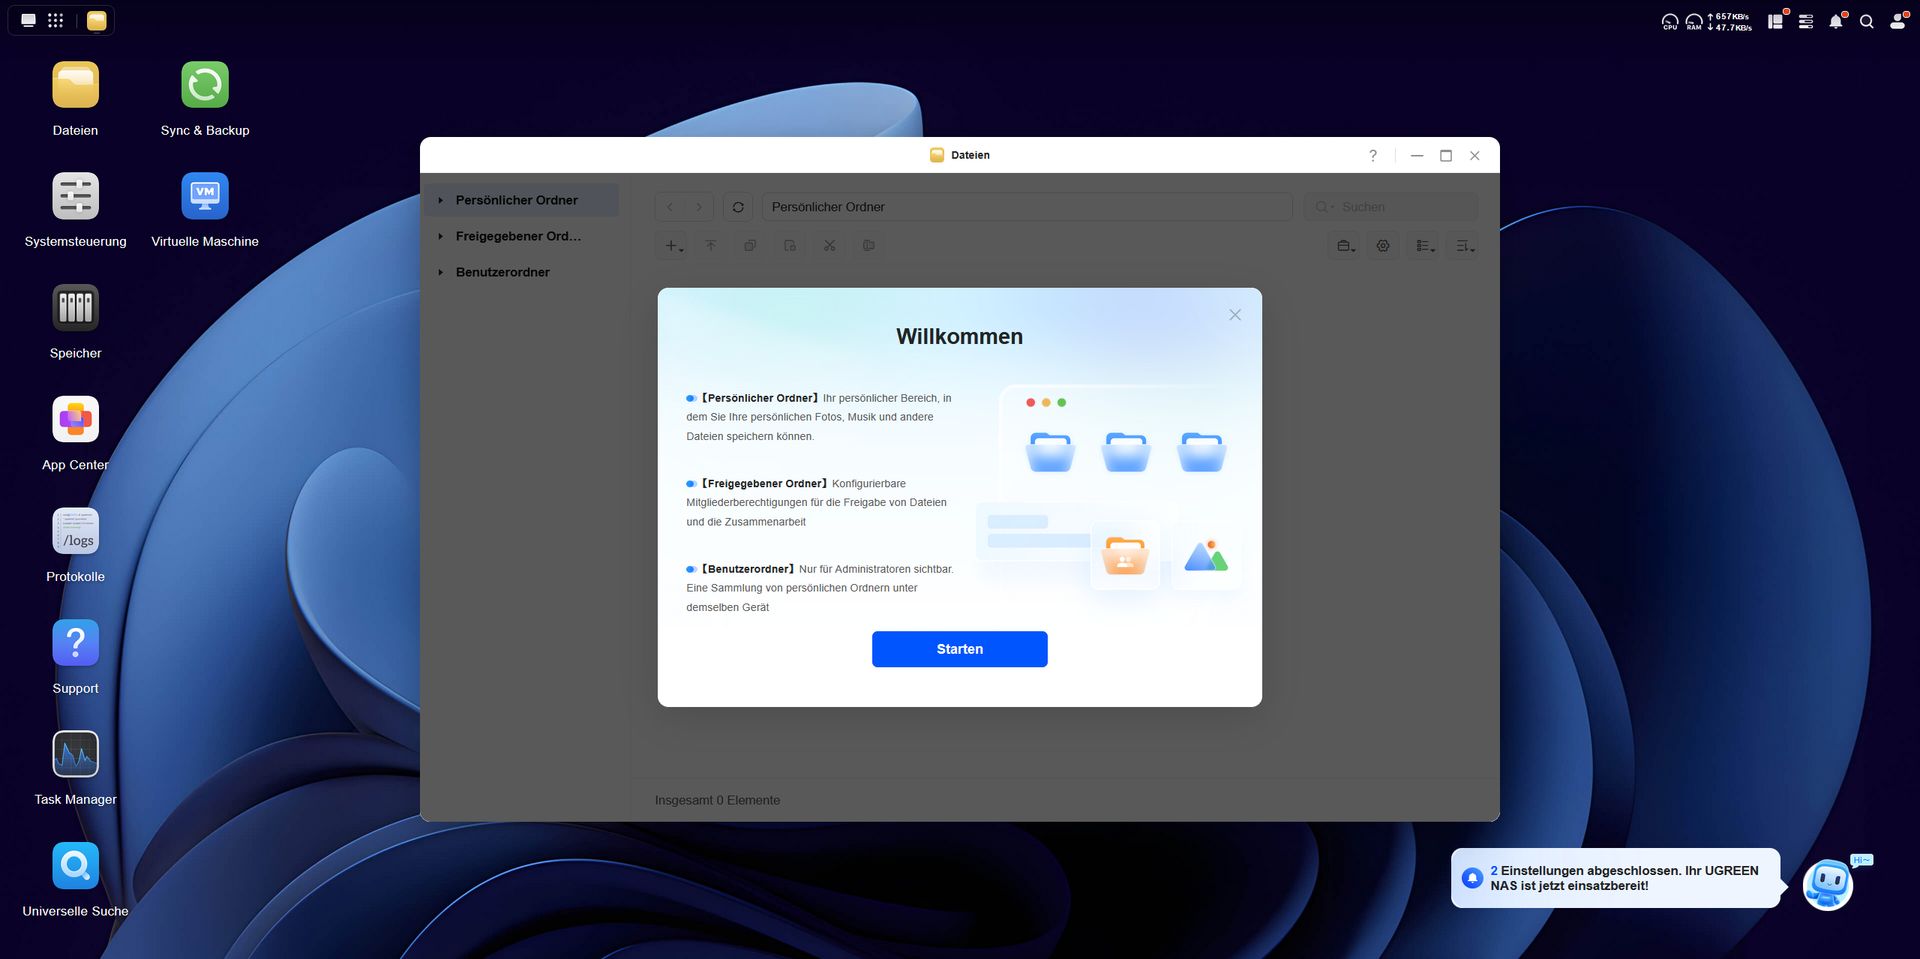The height and width of the screenshot is (959, 1920).
Task: Open the settings gear in the Dateien toolbar
Action: point(1383,245)
